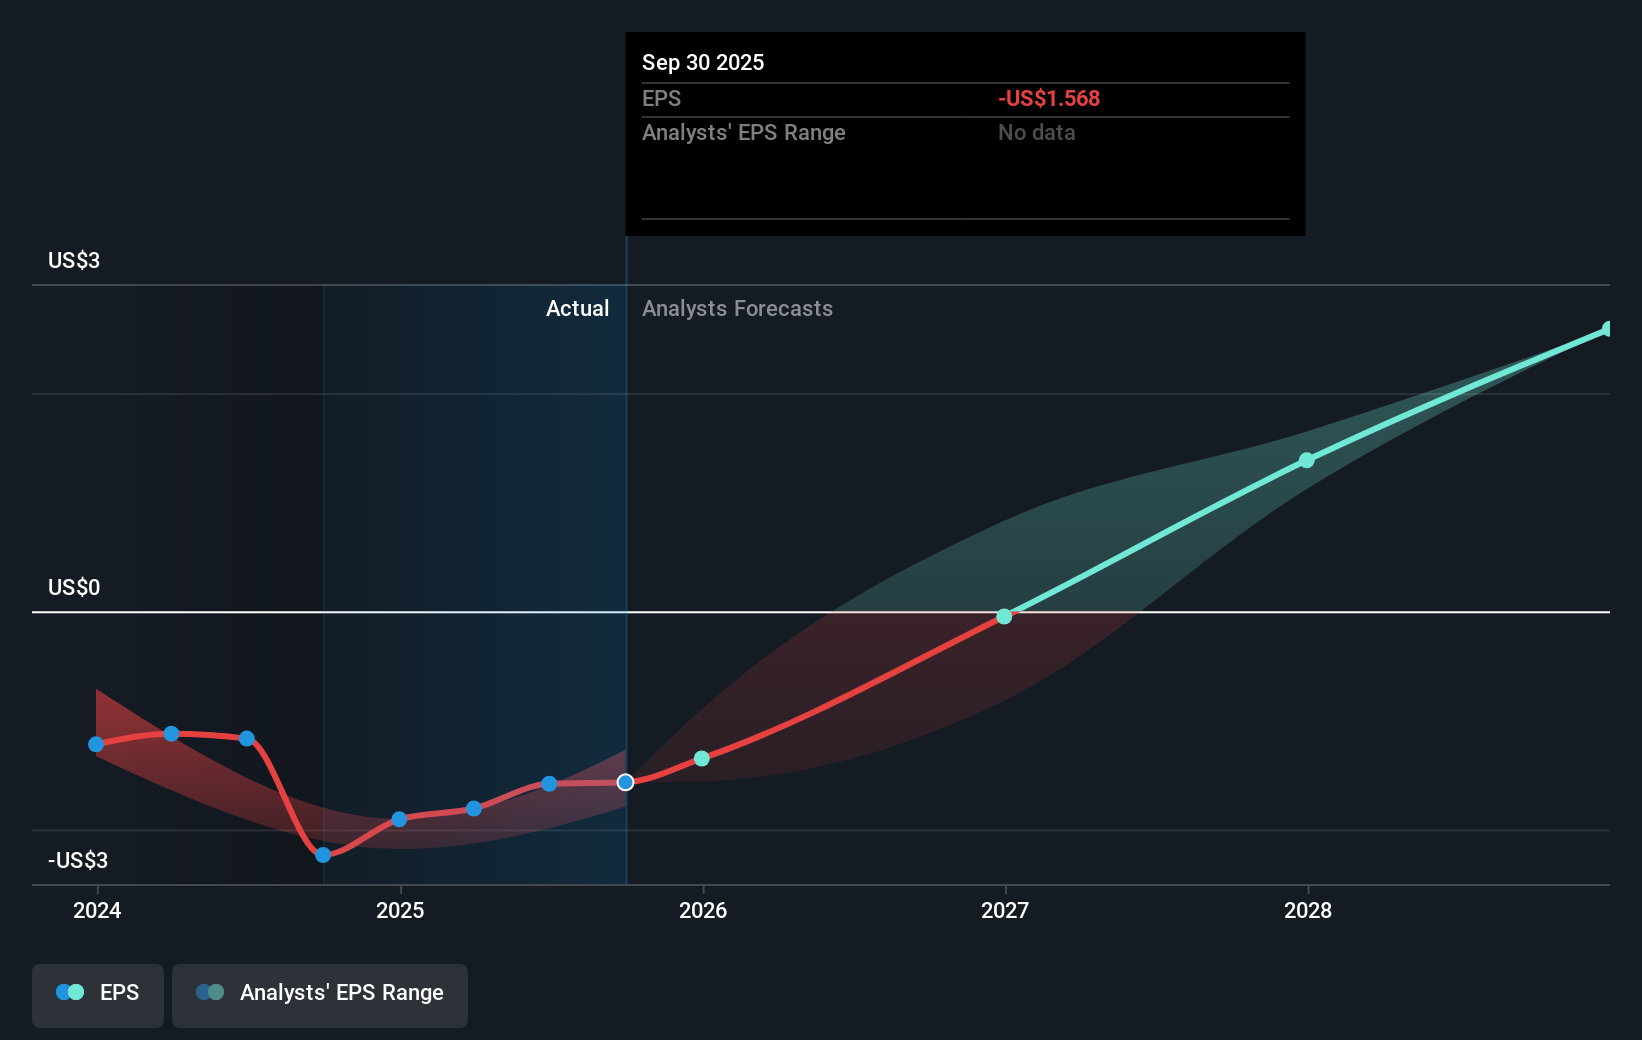Screen dimensions: 1642x1040
Task: Select the EPS data point after 2025 start
Action: tap(474, 808)
